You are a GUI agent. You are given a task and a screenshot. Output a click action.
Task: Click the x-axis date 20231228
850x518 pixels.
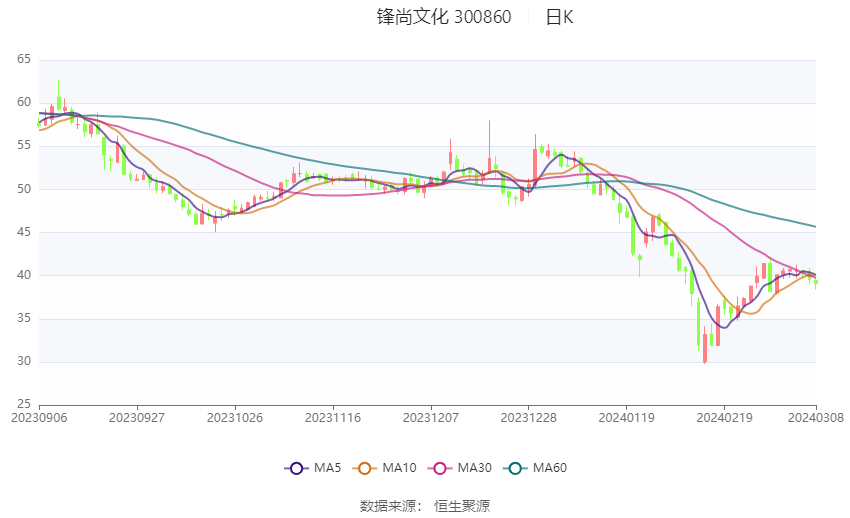(x=529, y=418)
